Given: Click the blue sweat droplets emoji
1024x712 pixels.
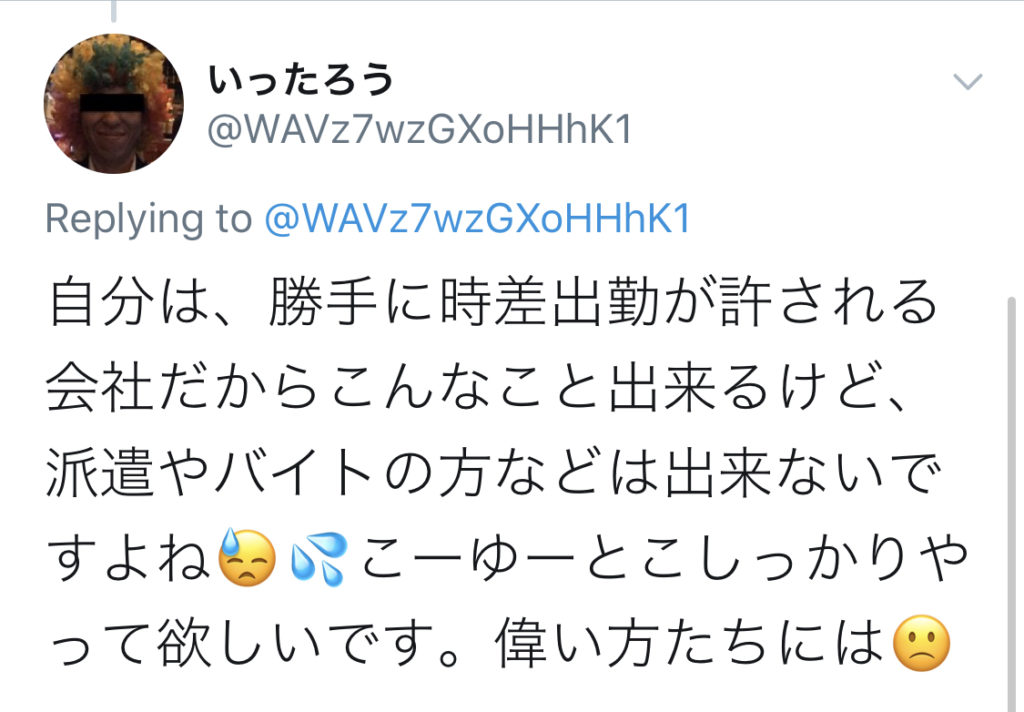Looking at the screenshot, I should click(x=319, y=558).
